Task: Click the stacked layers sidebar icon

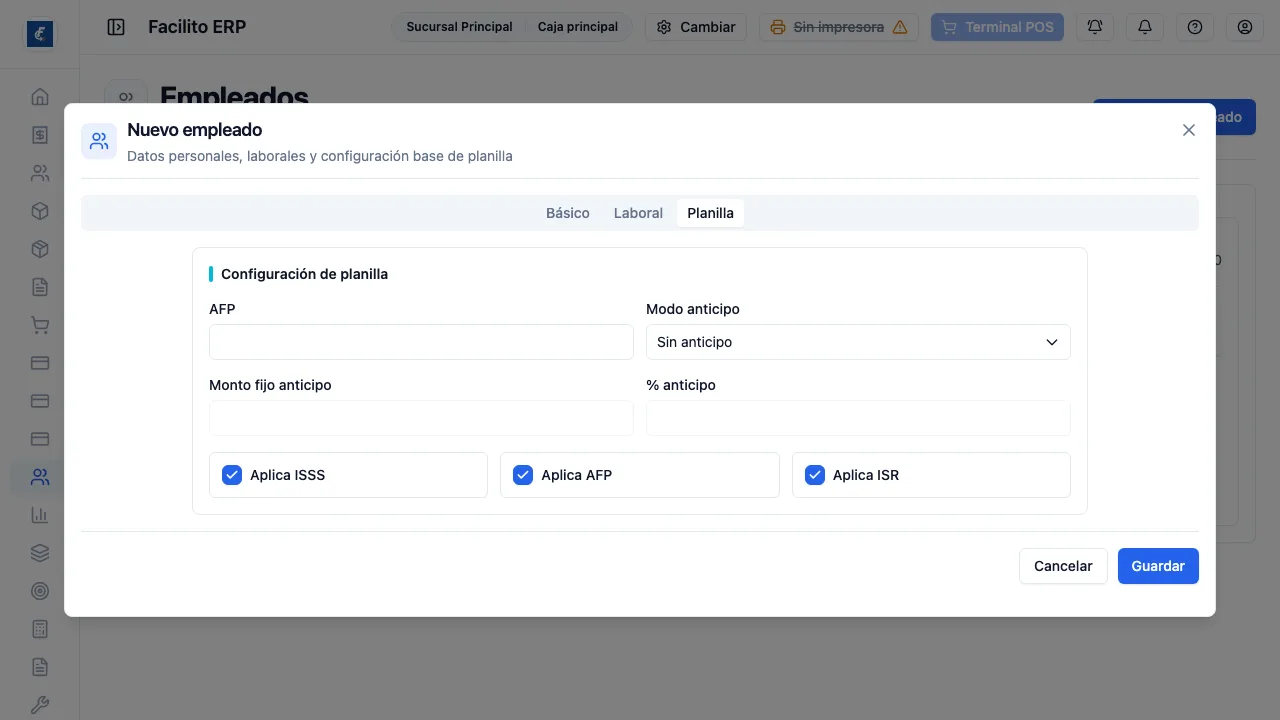Action: pos(40,553)
